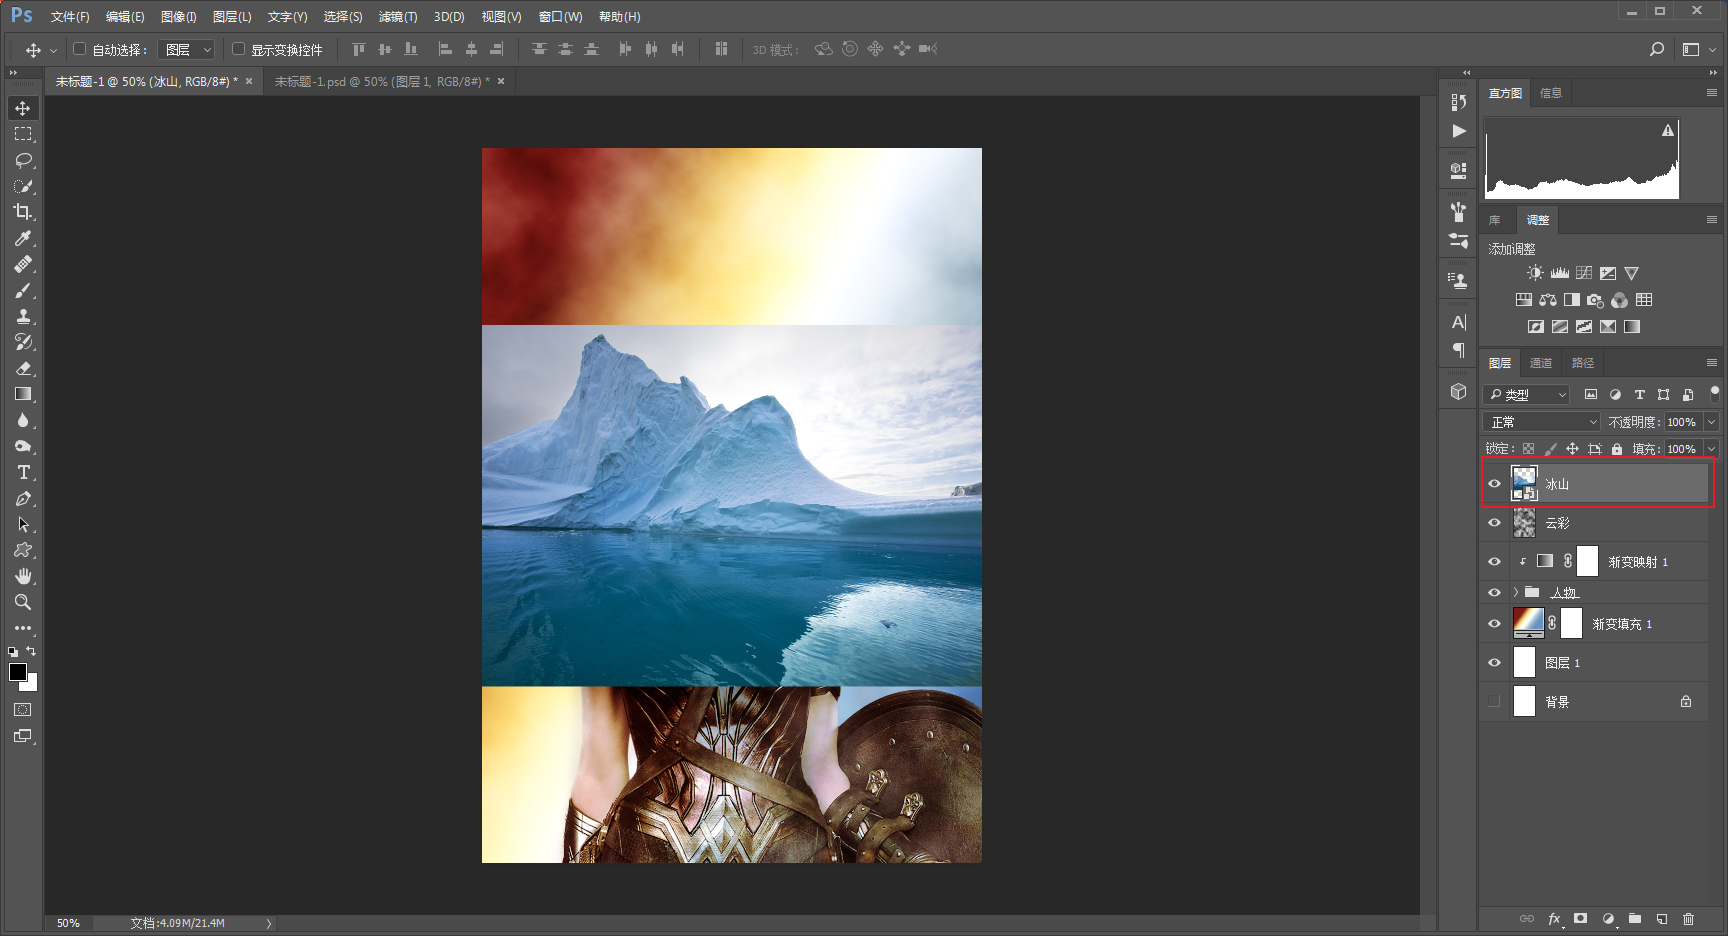Hide the 冰山 layer
The image size is (1728, 936).
click(x=1495, y=484)
